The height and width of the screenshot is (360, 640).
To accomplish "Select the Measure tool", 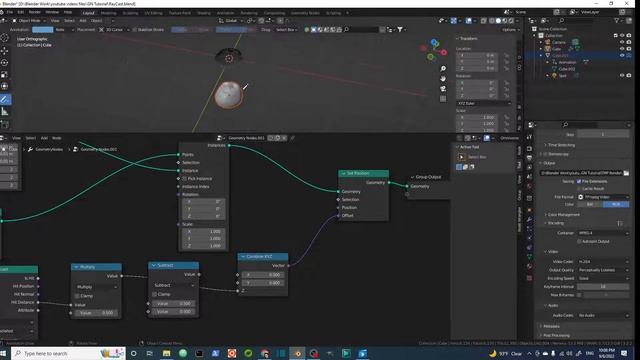I will 4,111.
